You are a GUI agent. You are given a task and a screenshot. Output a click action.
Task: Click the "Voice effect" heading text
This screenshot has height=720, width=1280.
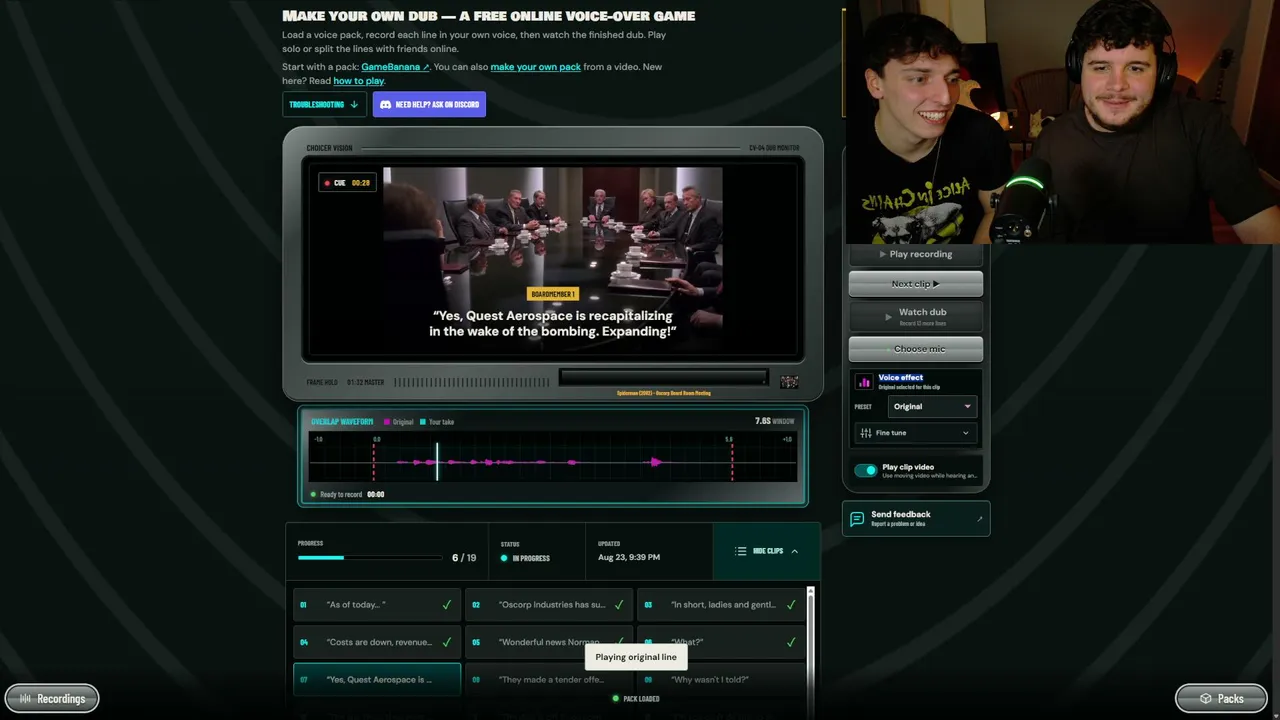[900, 378]
